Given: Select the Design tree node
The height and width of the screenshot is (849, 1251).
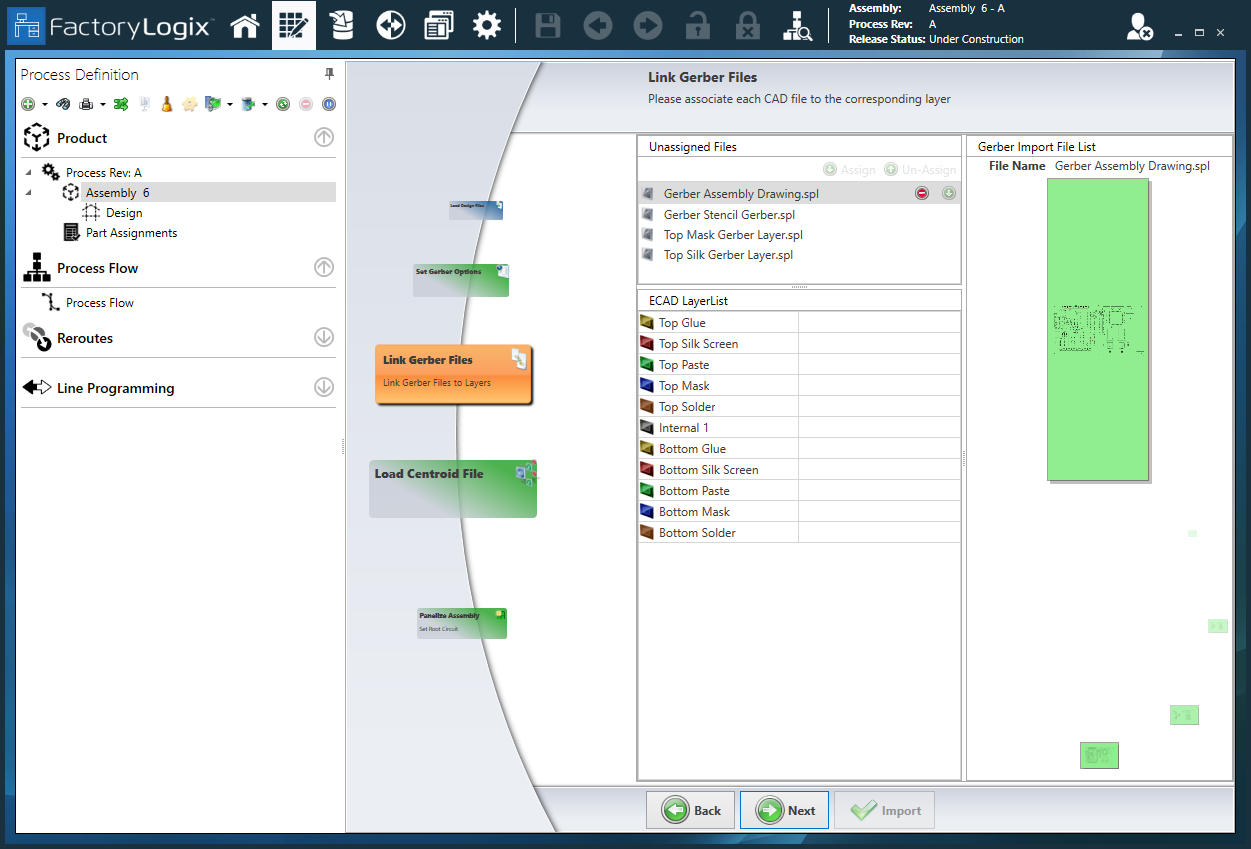Looking at the screenshot, I should (124, 213).
